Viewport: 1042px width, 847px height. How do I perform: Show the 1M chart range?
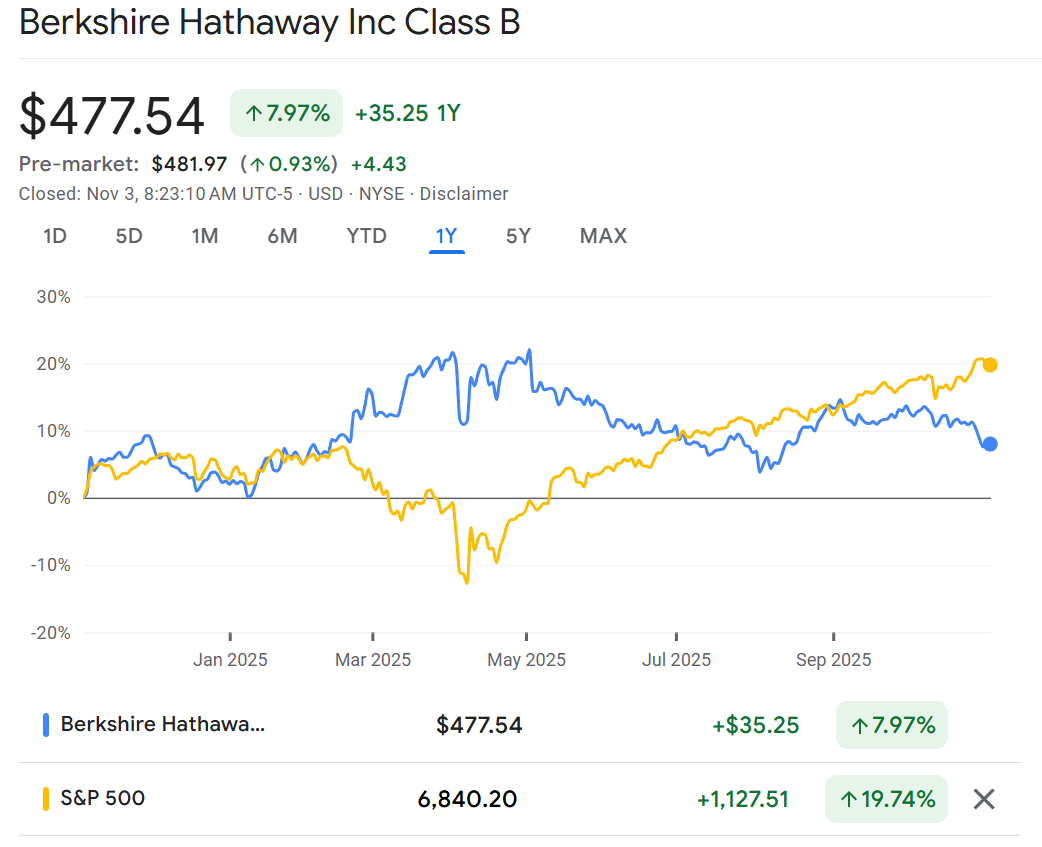(205, 236)
